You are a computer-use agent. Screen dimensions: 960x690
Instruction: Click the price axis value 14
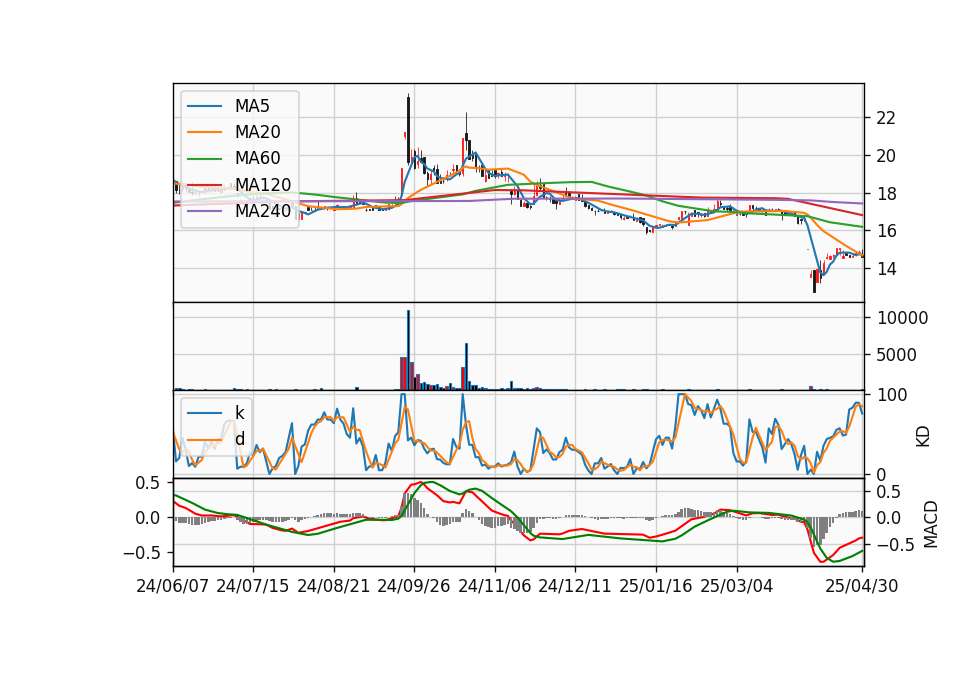(886, 269)
